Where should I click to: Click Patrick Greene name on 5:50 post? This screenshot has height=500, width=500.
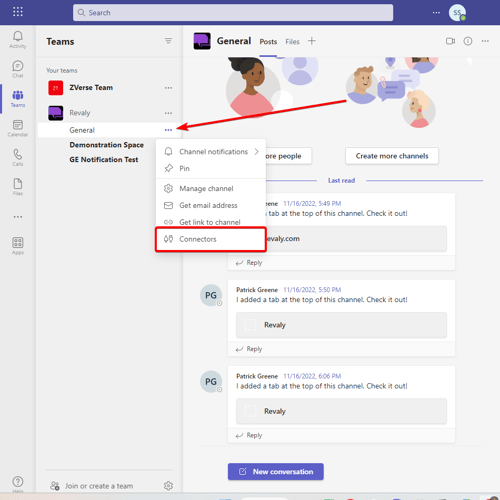257,290
